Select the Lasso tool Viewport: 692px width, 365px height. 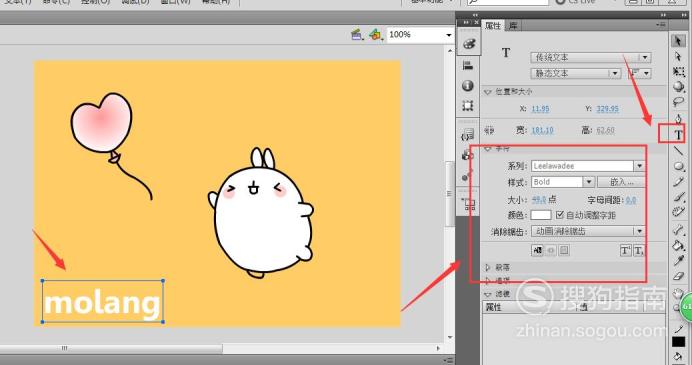(x=678, y=102)
